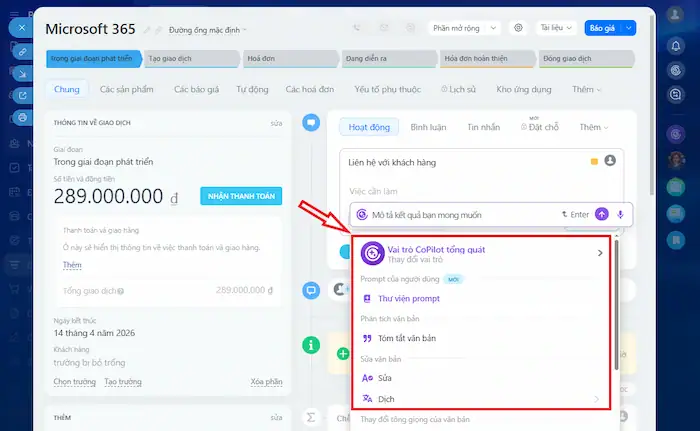Click the pencil icon beside Microsoft 365 title
700x431 pixels.
pyautogui.click(x=147, y=30)
